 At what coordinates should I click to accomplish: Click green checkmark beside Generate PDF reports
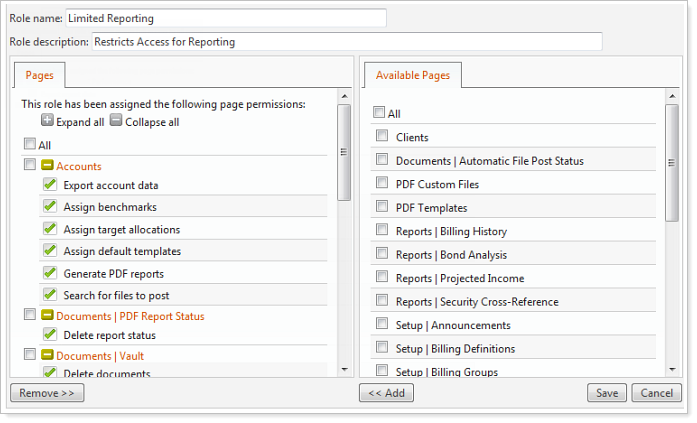pos(49,273)
